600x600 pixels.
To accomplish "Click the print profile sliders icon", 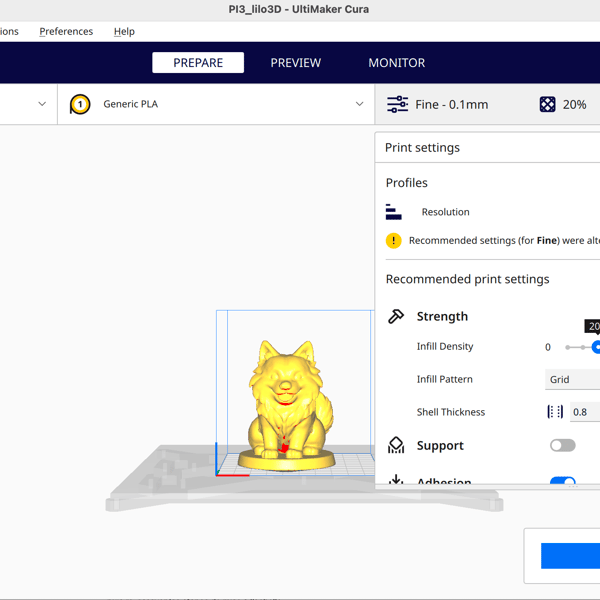I will pos(397,104).
